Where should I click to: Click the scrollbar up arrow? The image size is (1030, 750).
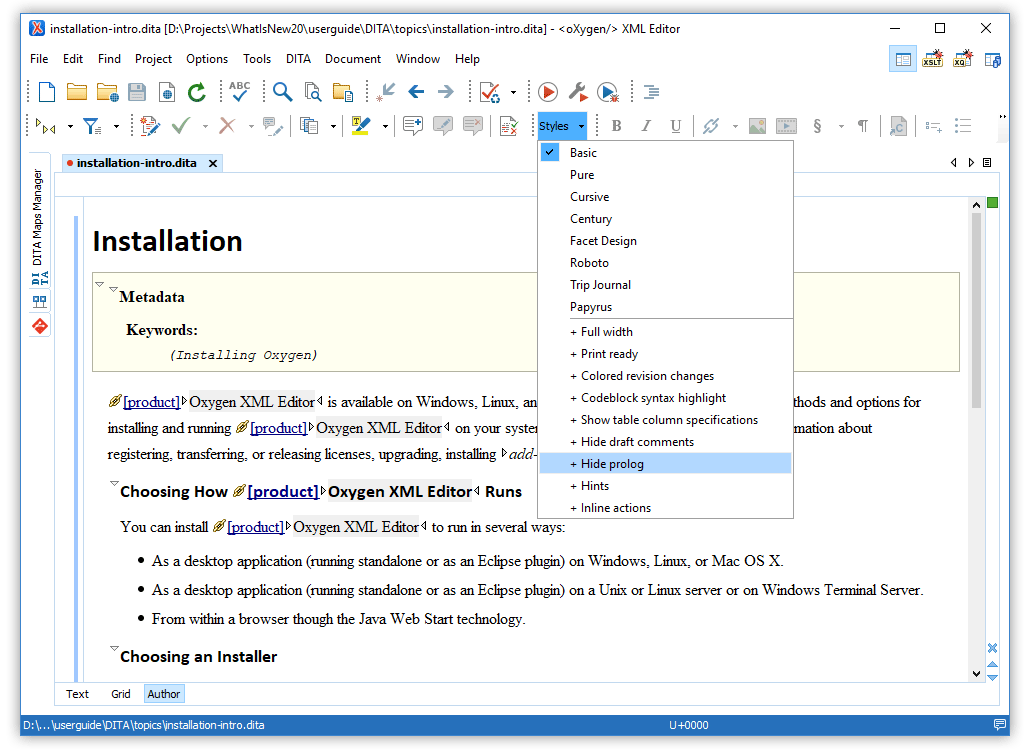pyautogui.click(x=976, y=205)
